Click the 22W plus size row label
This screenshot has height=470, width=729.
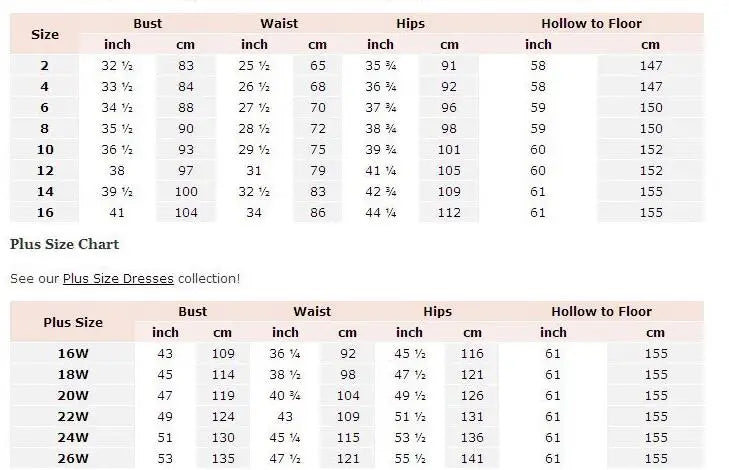74,417
